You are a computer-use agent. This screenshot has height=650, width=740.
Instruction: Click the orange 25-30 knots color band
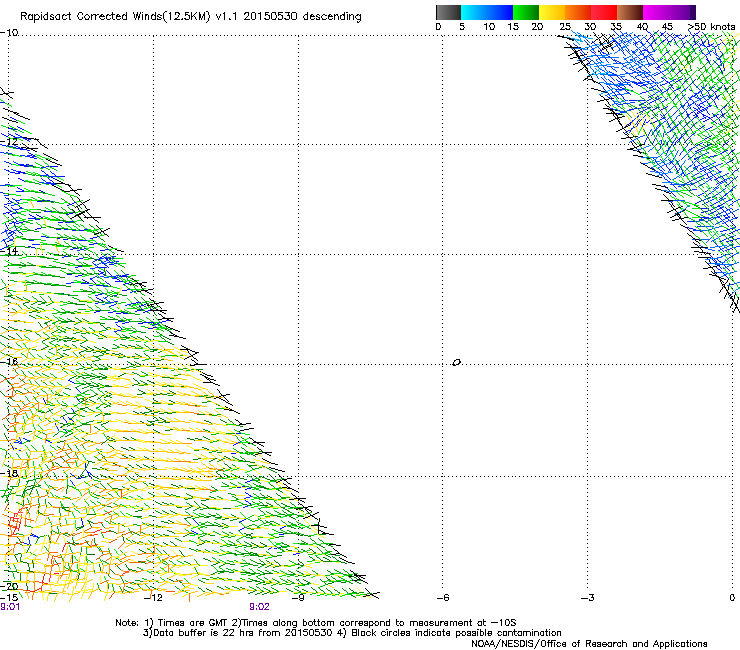click(x=578, y=12)
